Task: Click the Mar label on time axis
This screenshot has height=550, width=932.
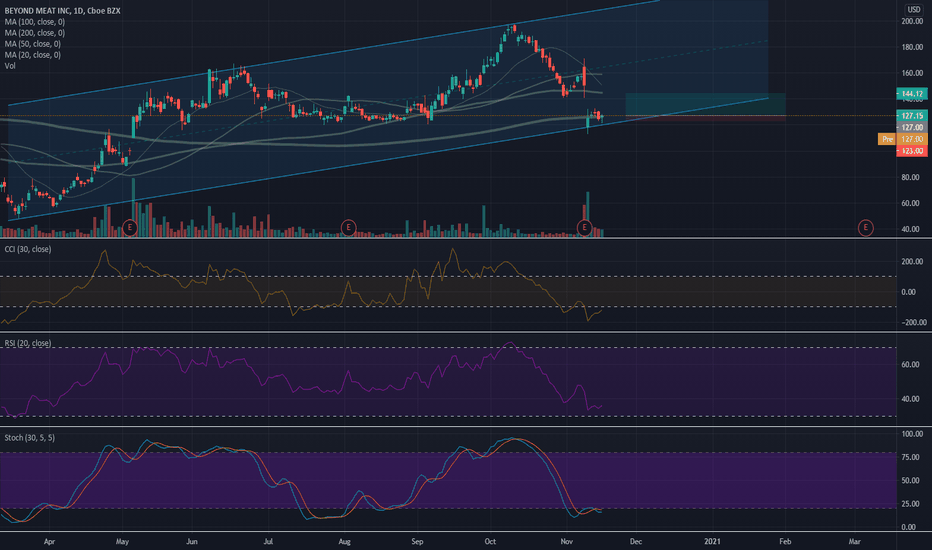Action: pos(855,542)
